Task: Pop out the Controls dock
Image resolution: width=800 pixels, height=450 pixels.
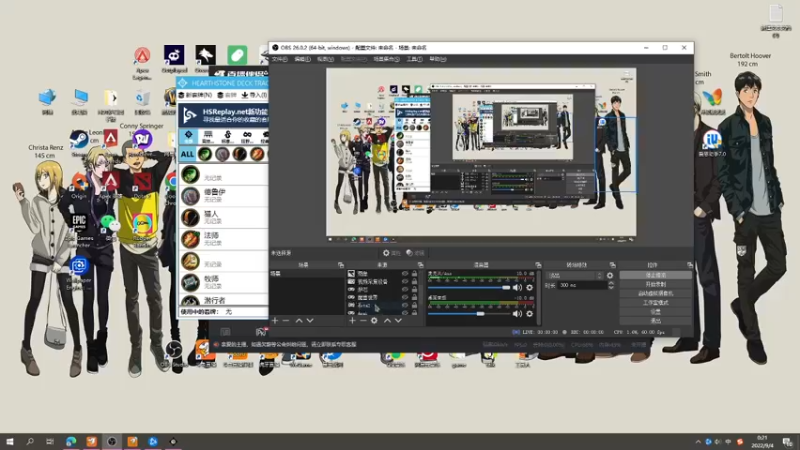Action: point(690,265)
